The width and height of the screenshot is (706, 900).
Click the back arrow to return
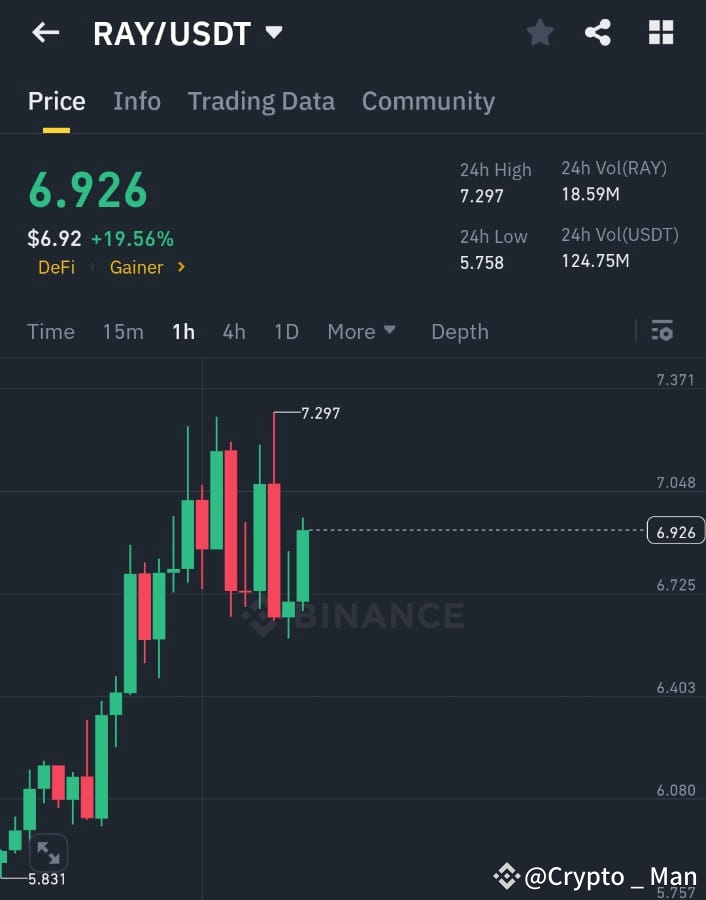(x=45, y=32)
